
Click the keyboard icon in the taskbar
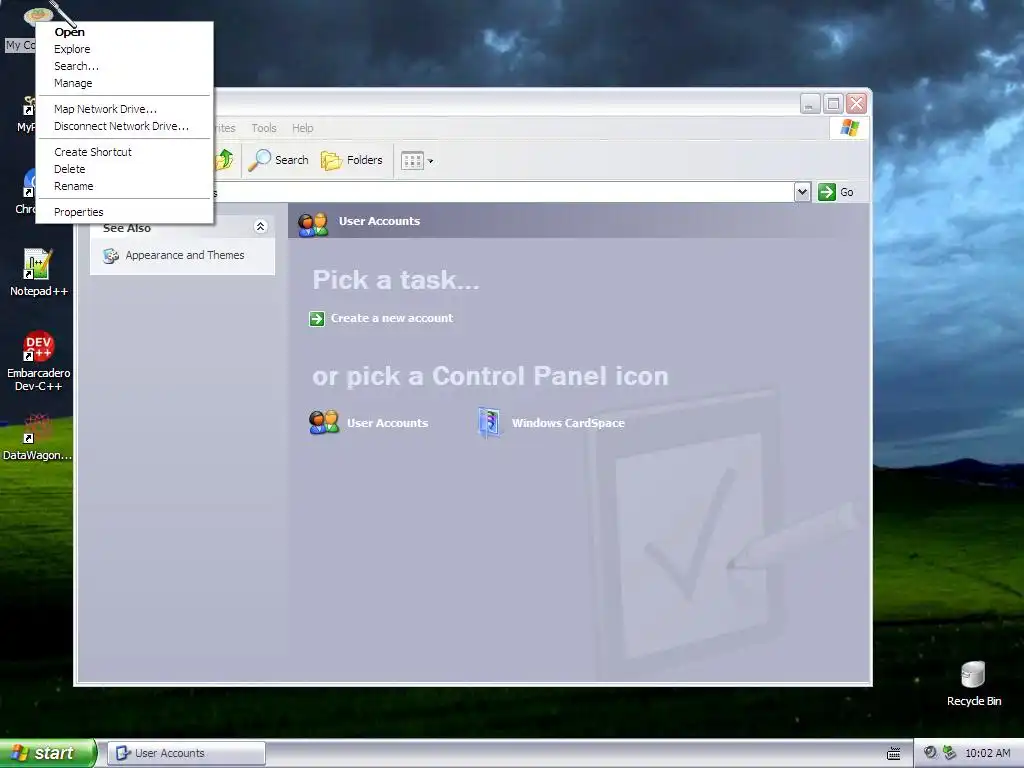point(893,754)
